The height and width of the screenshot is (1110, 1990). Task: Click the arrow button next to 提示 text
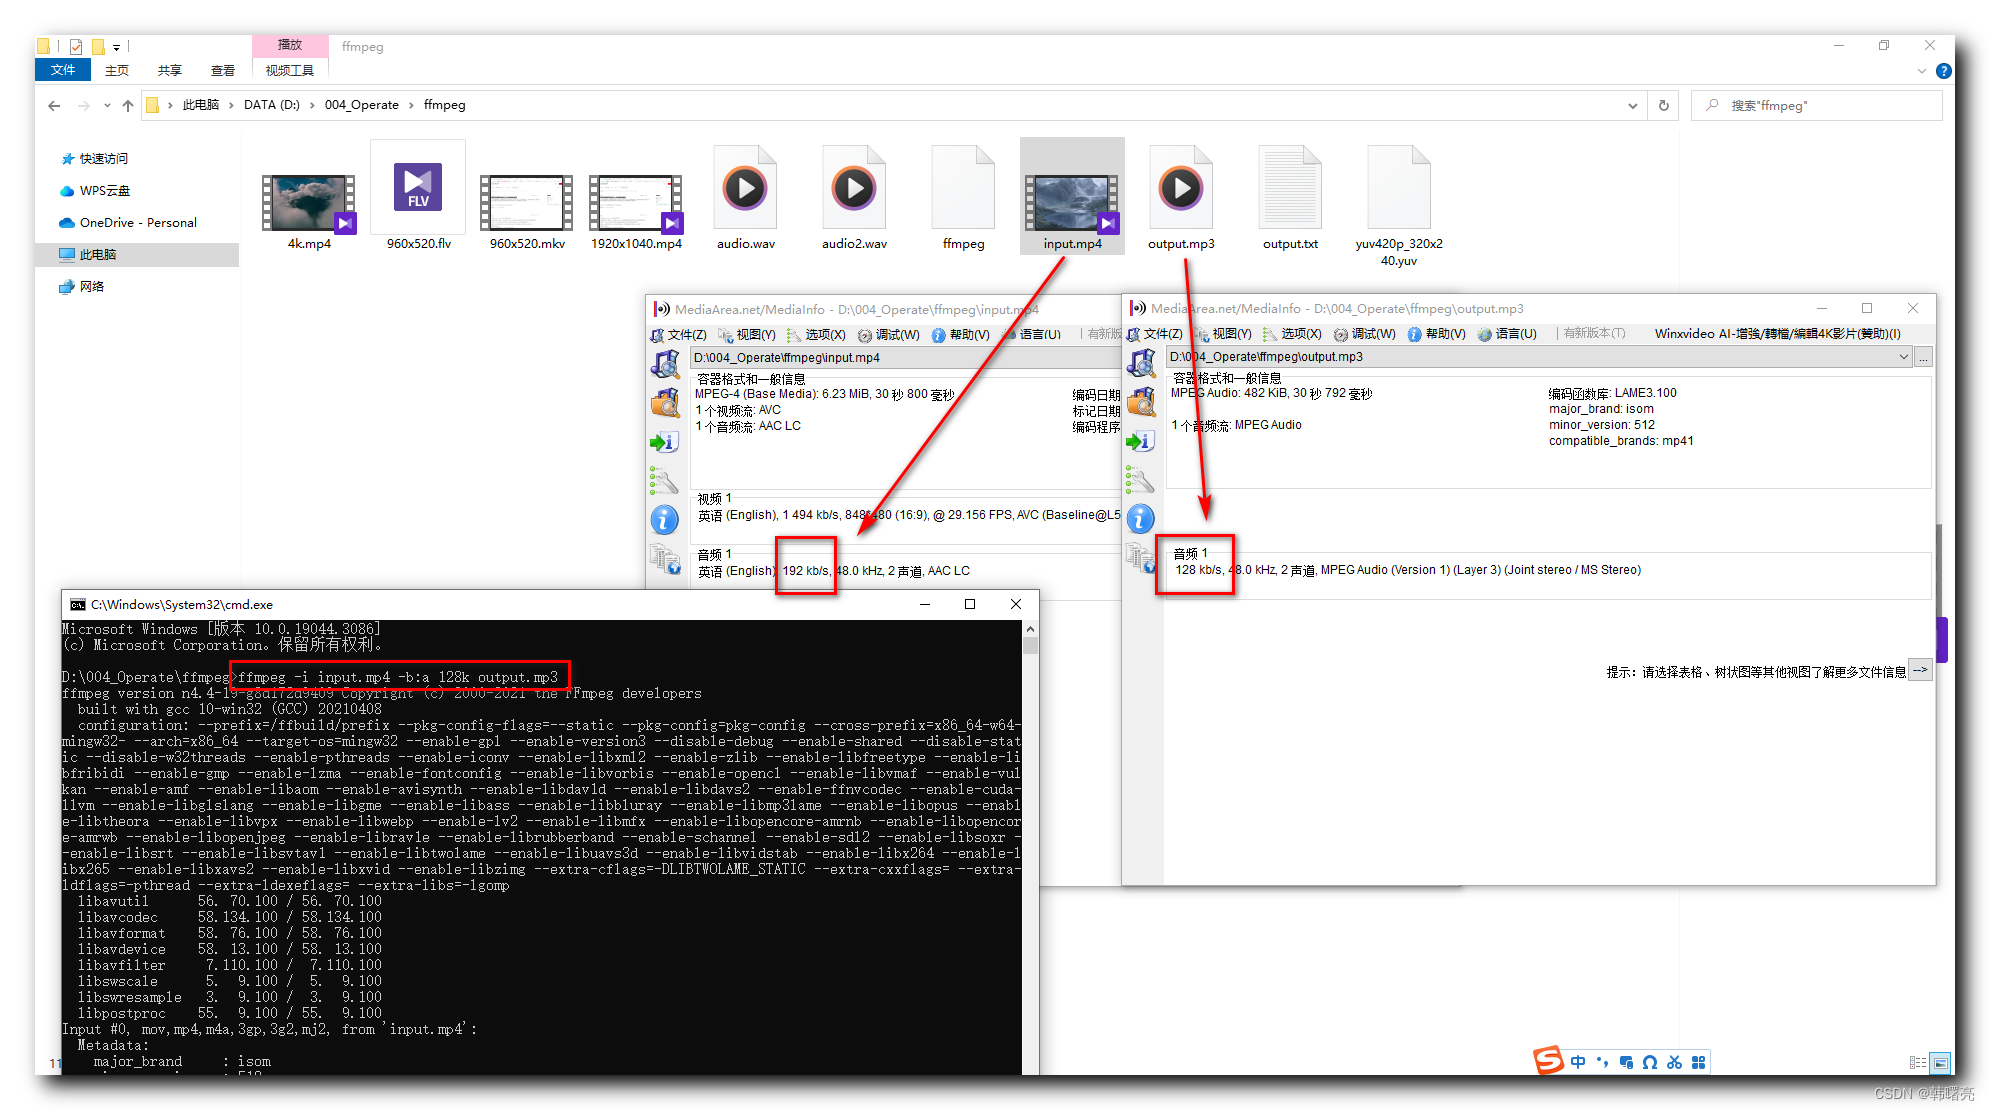[1920, 671]
